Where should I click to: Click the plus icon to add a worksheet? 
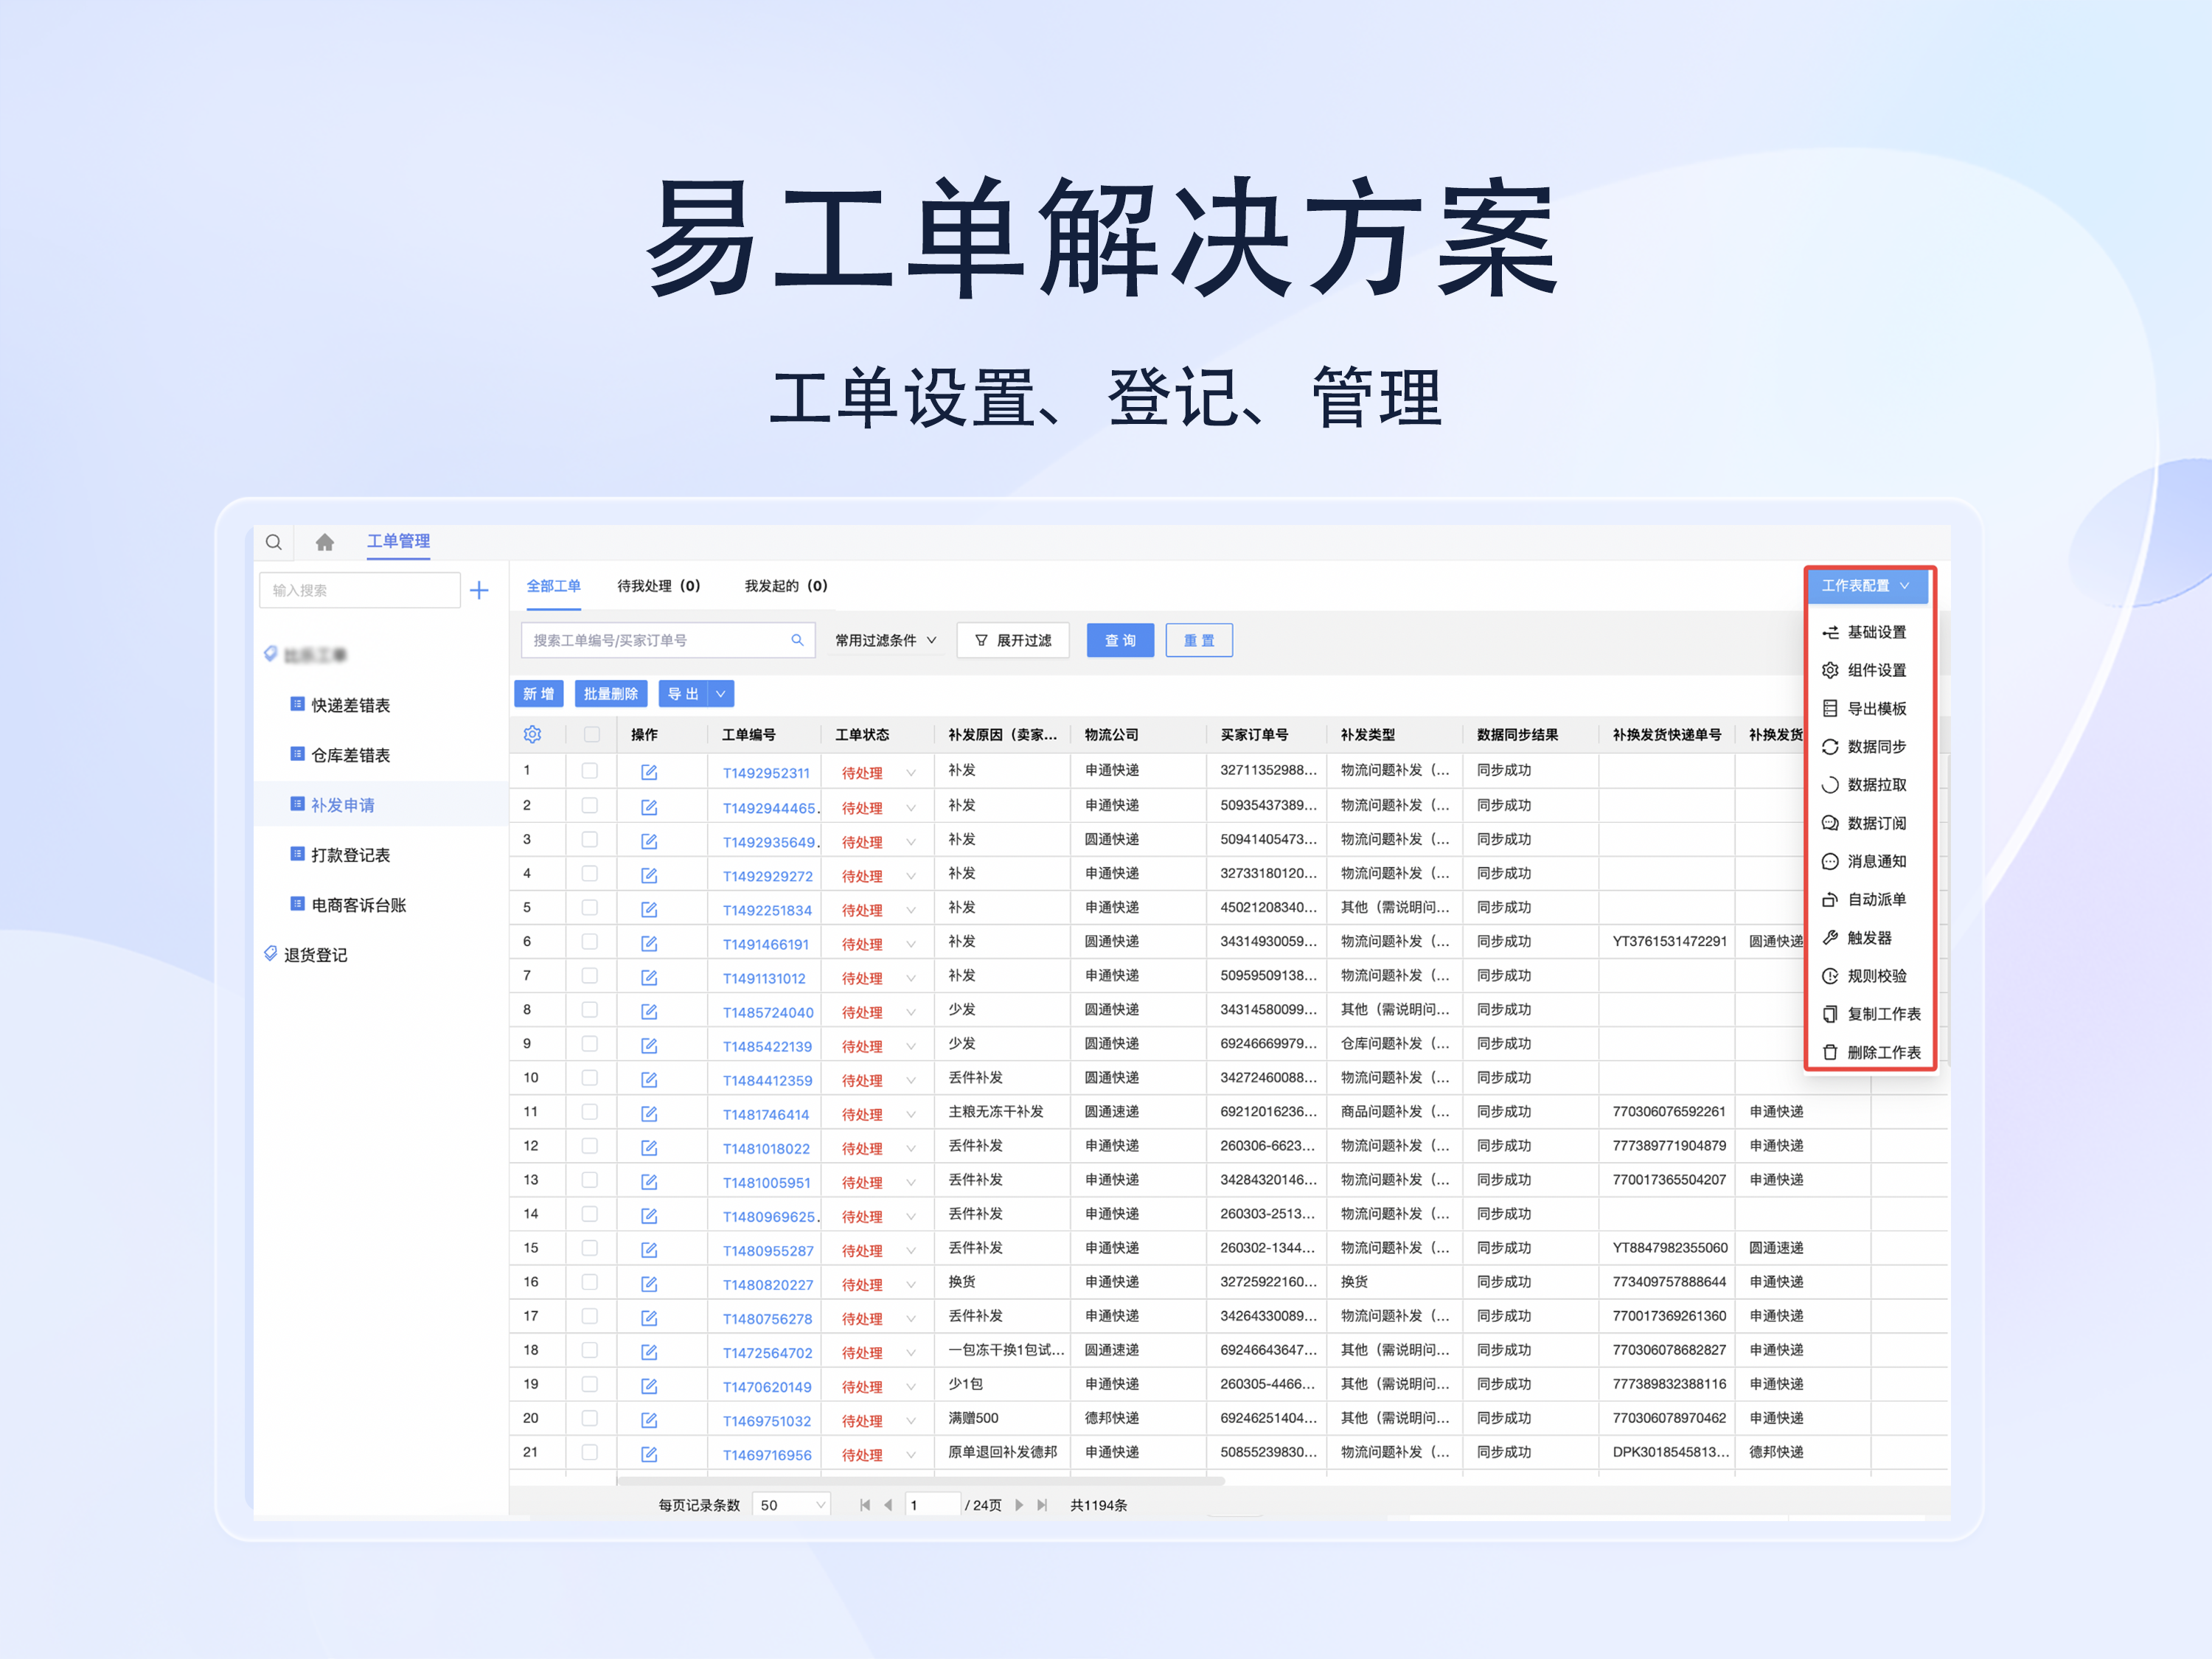click(479, 590)
